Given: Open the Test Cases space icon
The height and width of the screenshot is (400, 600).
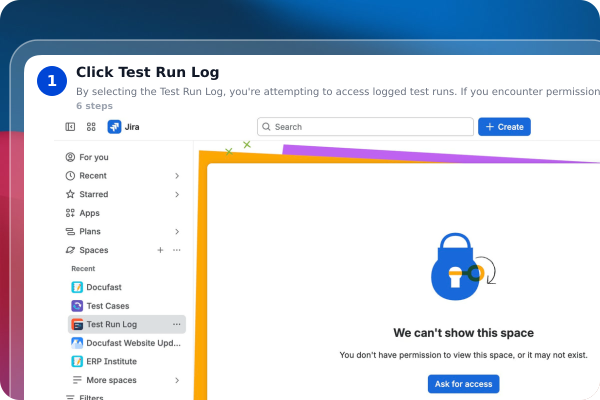Looking at the screenshot, I should (x=77, y=306).
